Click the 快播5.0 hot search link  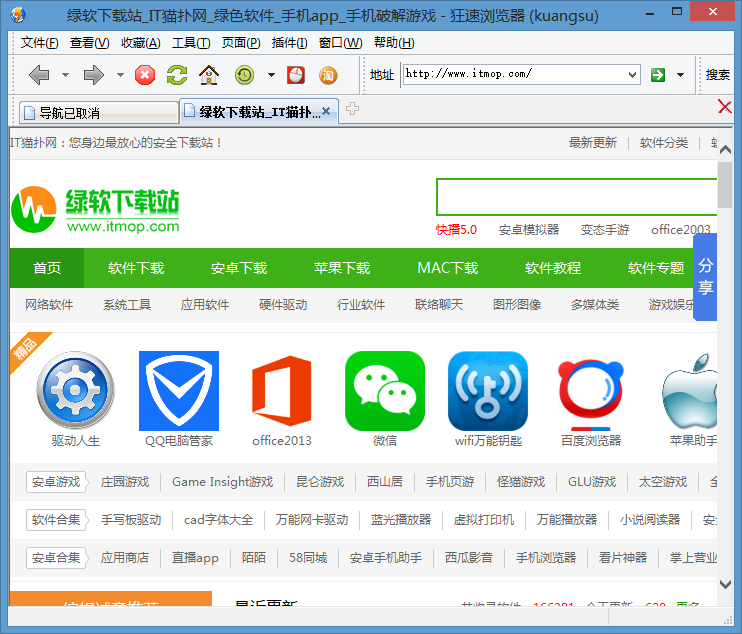[456, 229]
